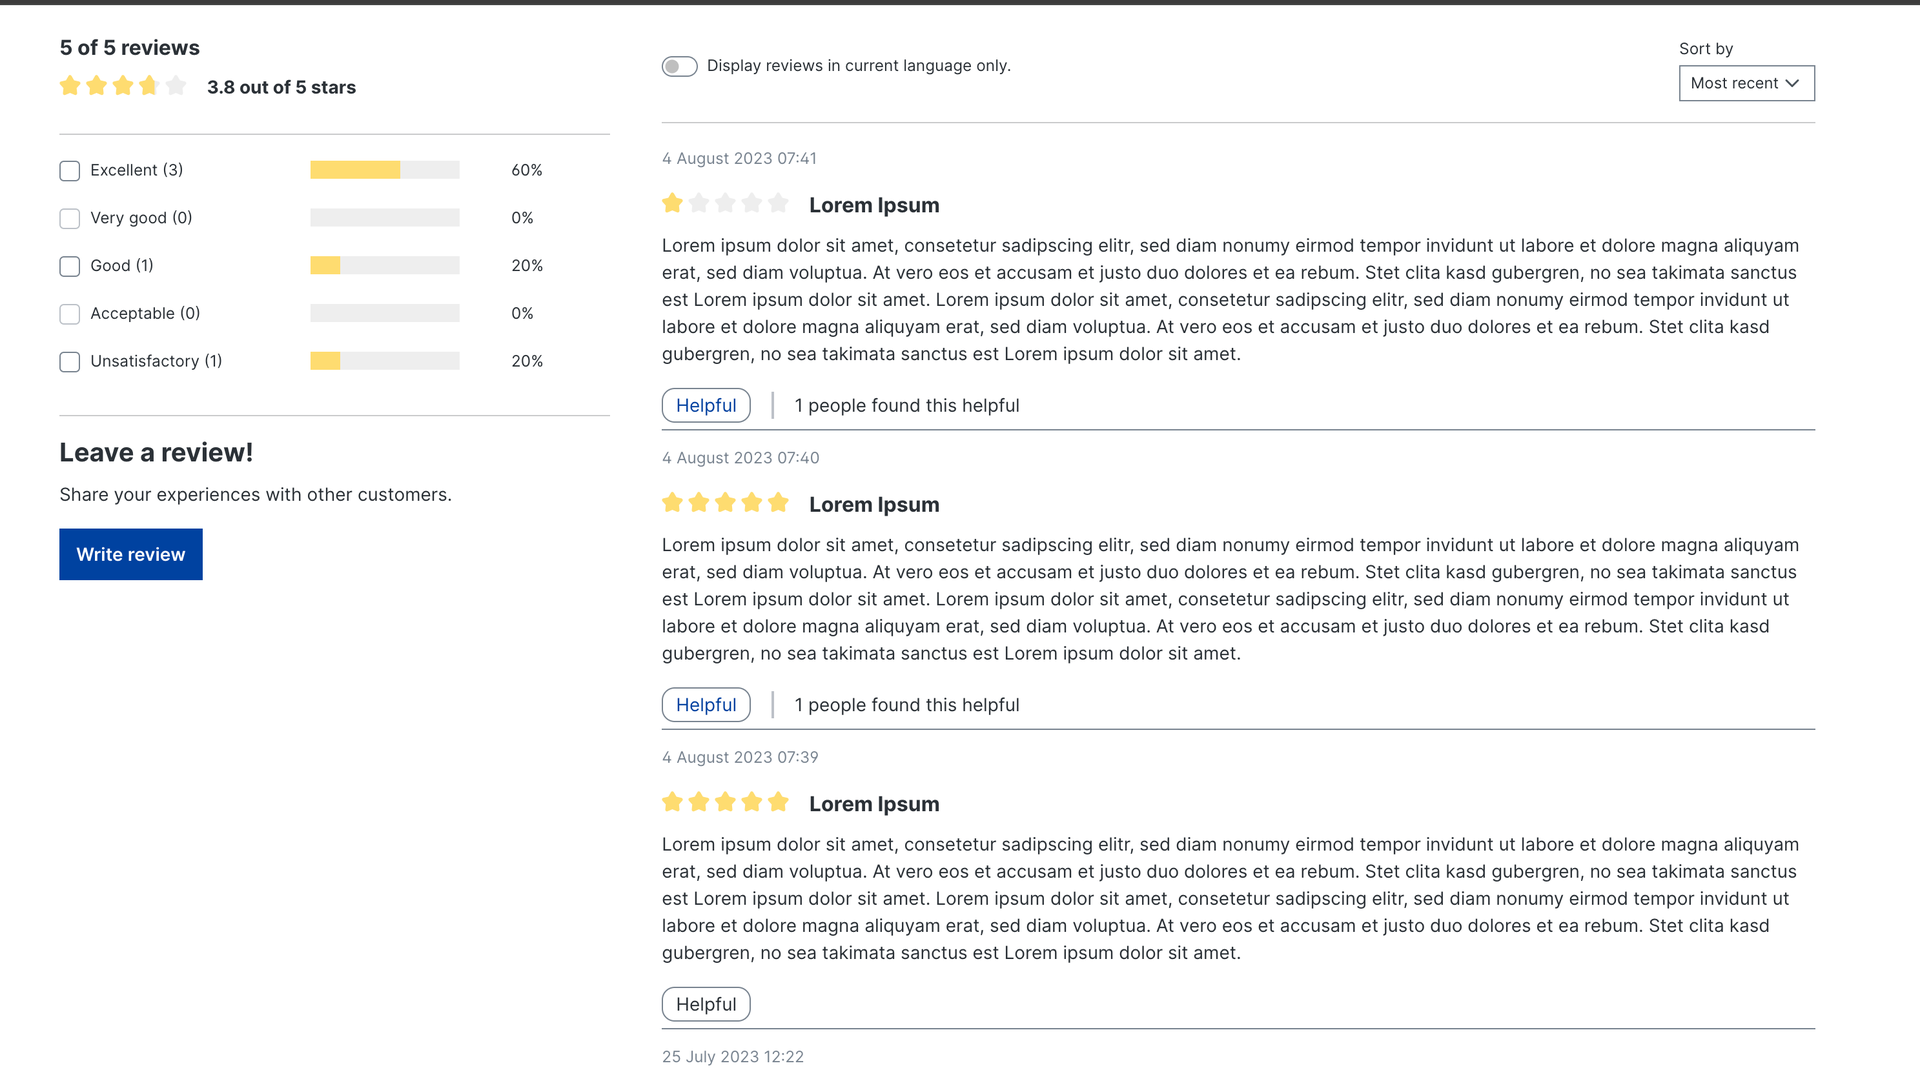The width and height of the screenshot is (1920, 1070).
Task: Click Helpful on the 07:39 review
Action: tap(705, 1004)
